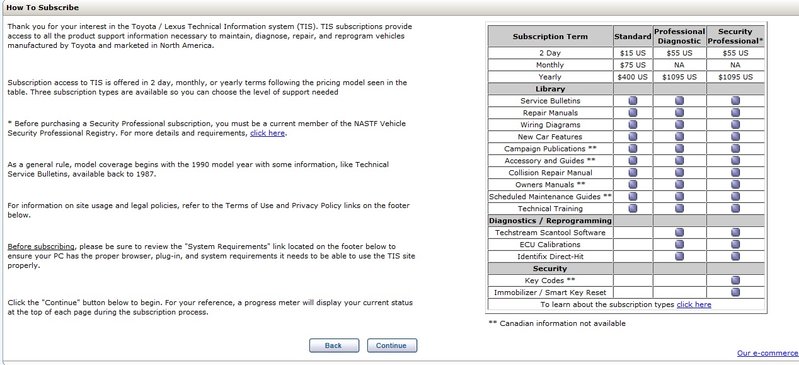
Task: Click the '$75 US' monthly price cell
Action: (632, 65)
